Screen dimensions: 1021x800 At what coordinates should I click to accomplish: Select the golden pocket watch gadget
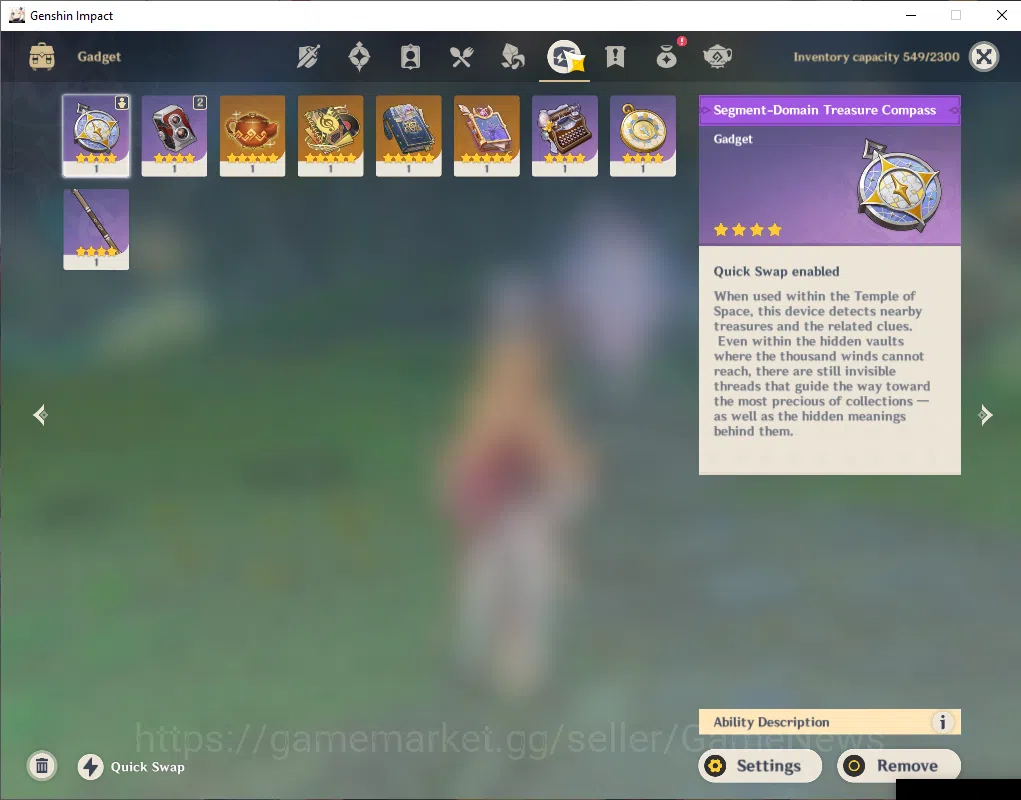643,136
